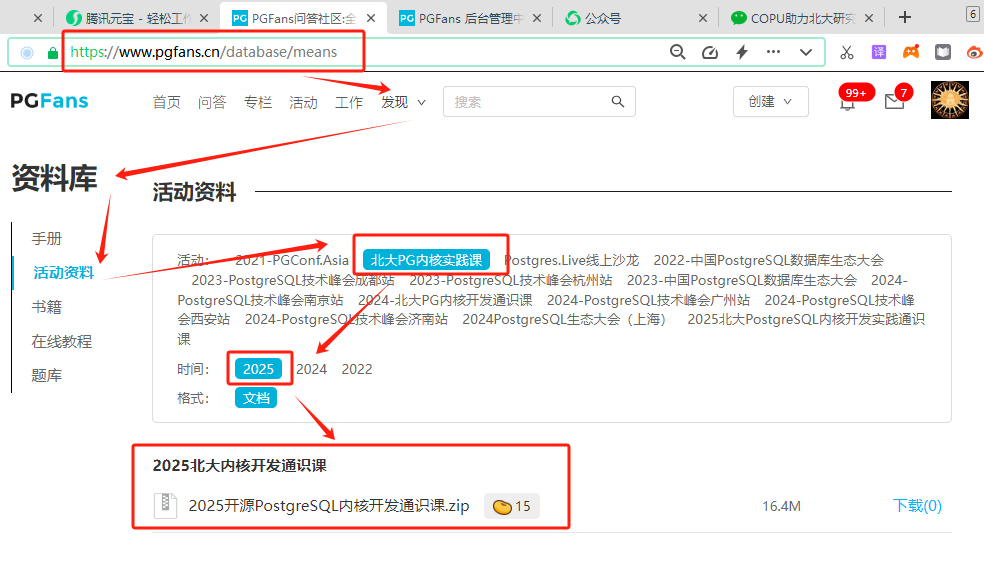The width and height of the screenshot is (984, 569).
Task: Select the 2024 time filter
Action: 312,370
